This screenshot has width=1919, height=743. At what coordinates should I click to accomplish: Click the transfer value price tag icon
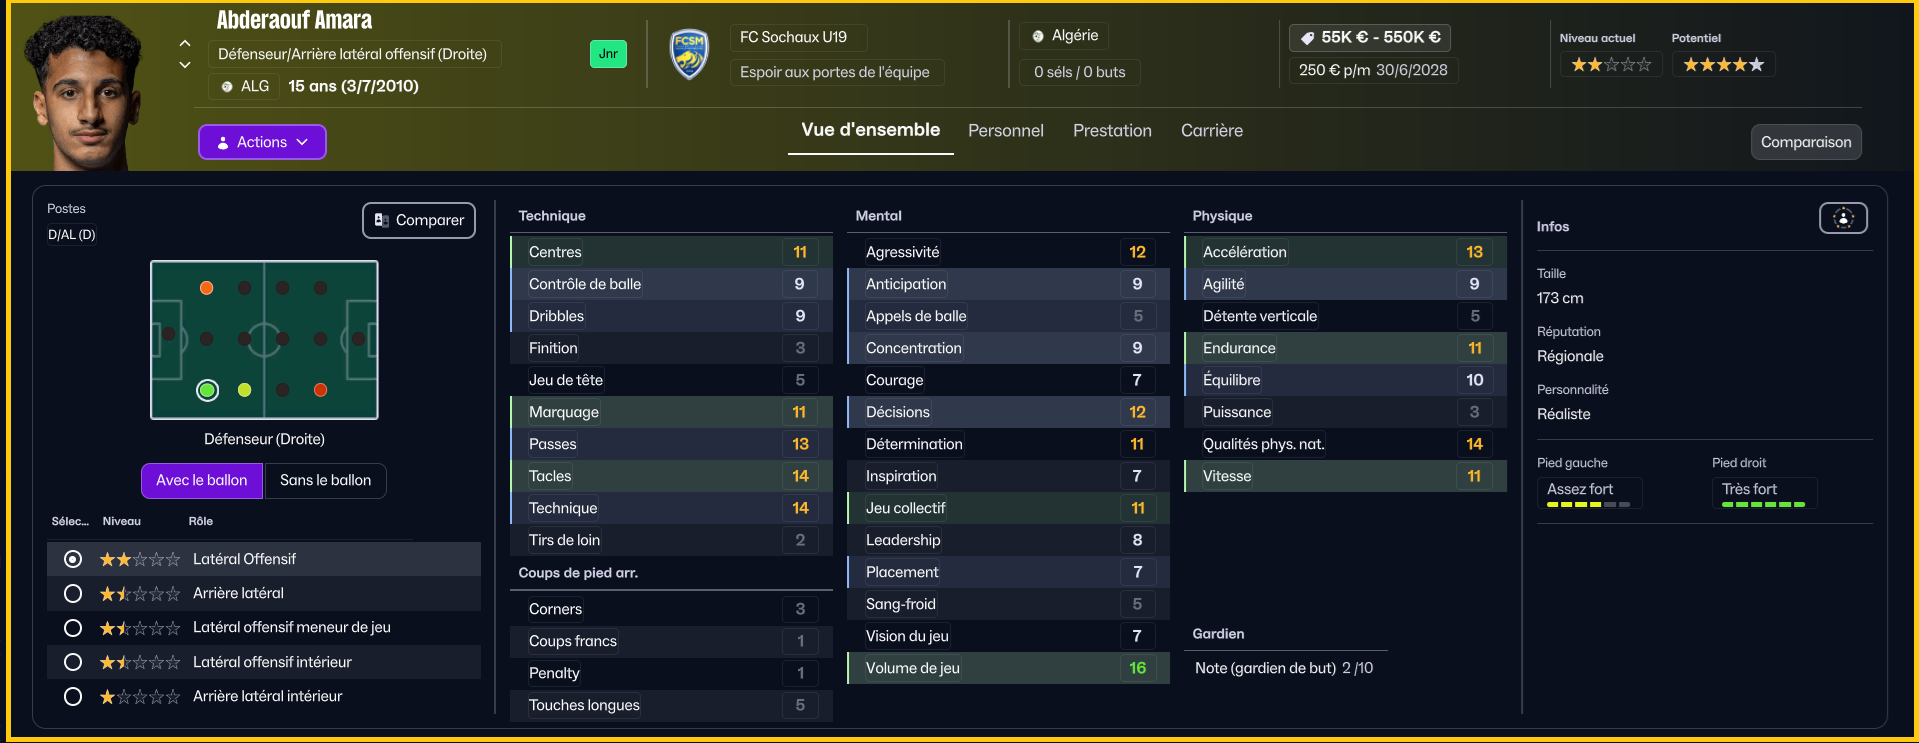[x=1307, y=38]
